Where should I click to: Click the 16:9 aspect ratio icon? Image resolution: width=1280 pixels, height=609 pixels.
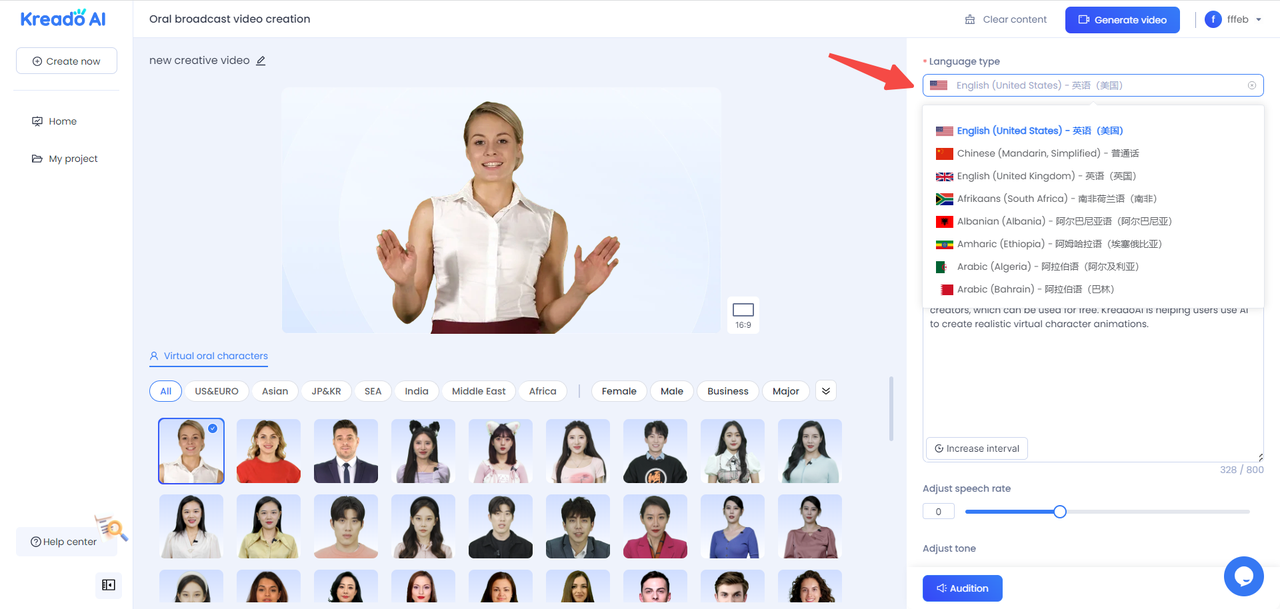point(743,315)
